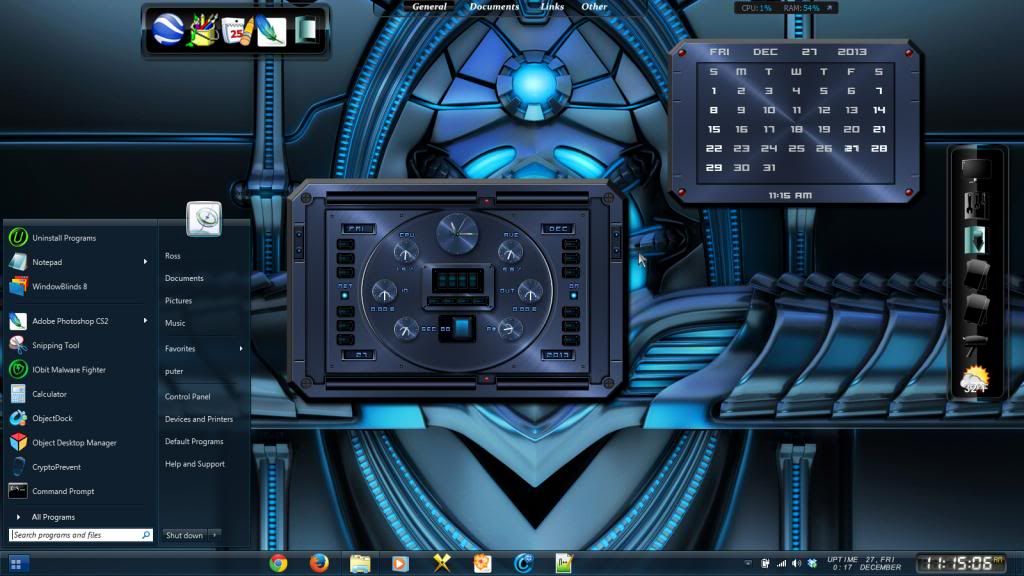Click the weather icon in side dock
Image resolution: width=1024 pixels, height=576 pixels.
(974, 380)
